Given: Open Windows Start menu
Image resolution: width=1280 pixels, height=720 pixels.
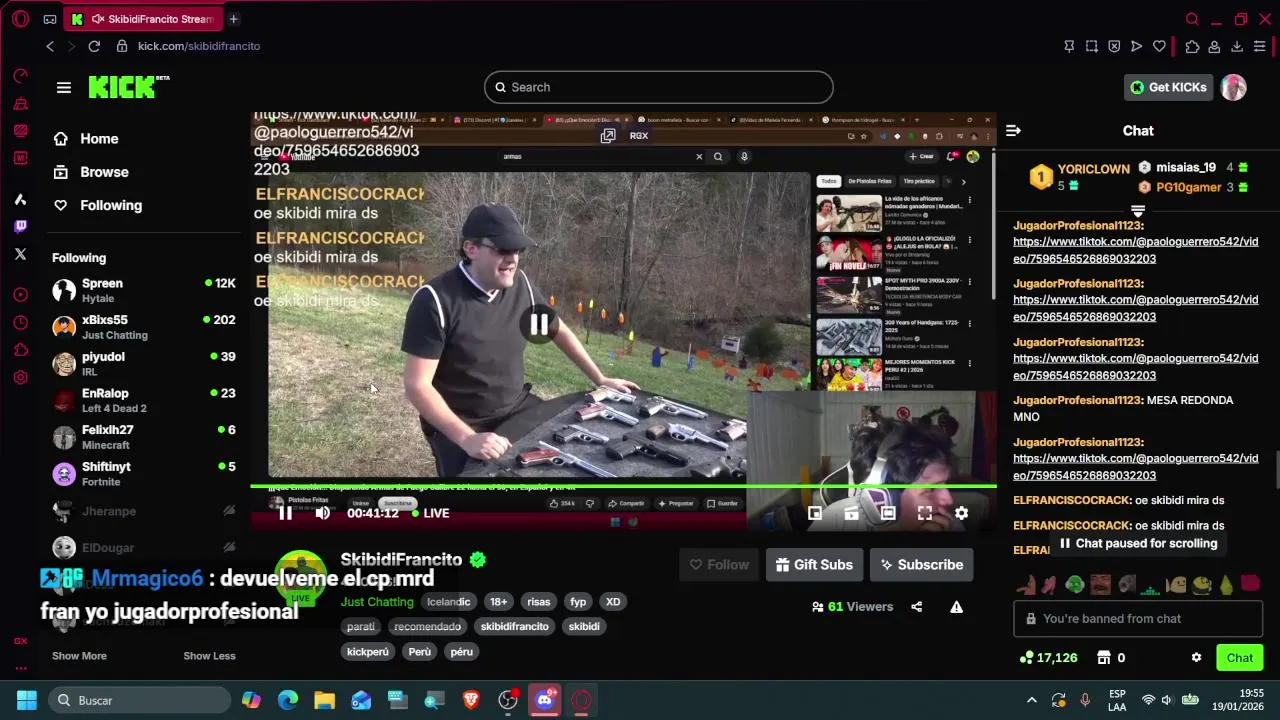Looking at the screenshot, I should coord(27,700).
